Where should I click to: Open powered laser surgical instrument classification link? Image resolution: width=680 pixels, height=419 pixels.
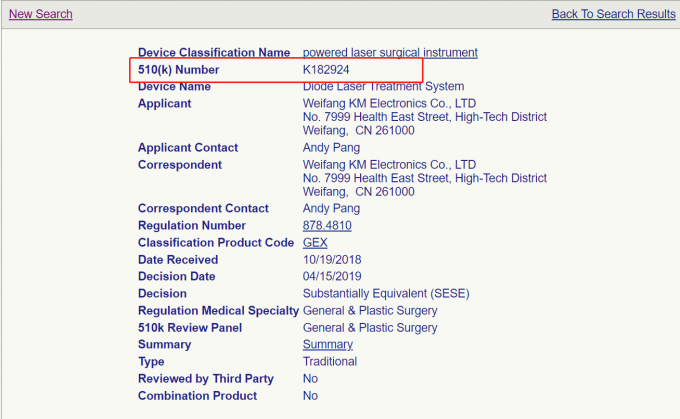(390, 52)
